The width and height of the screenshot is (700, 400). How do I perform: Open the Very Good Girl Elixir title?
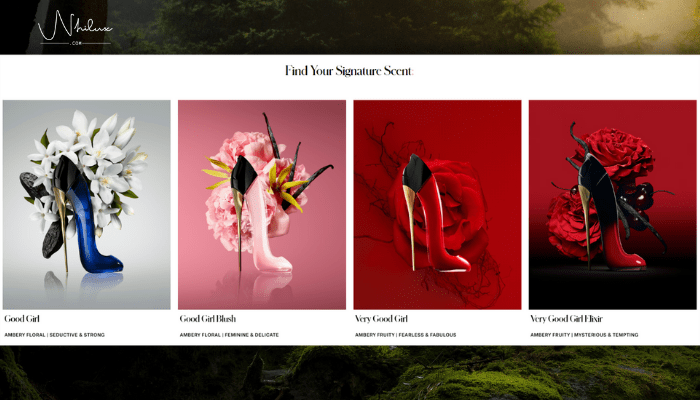567,319
